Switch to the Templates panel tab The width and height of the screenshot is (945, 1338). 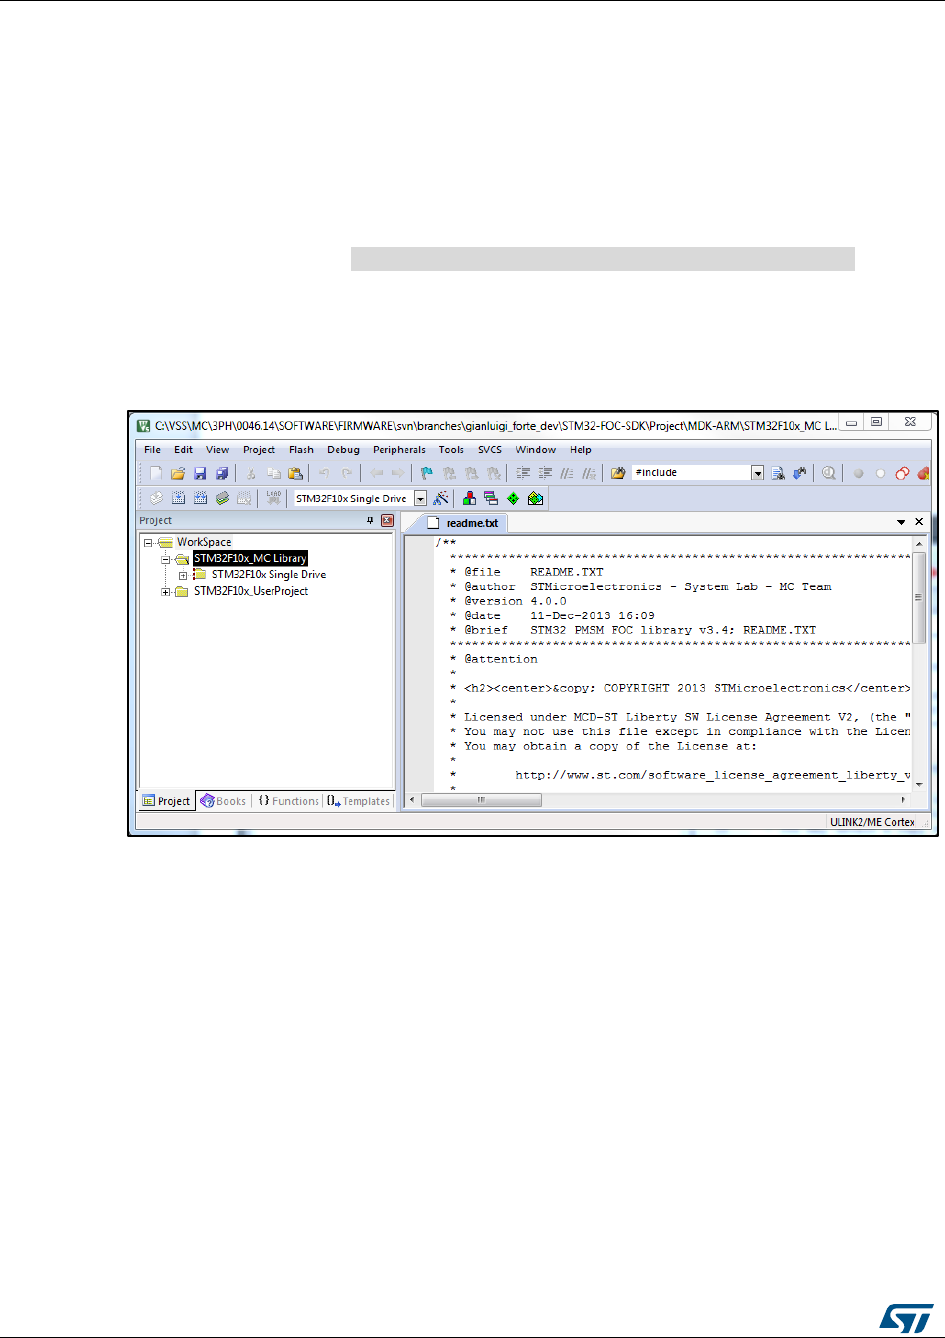(x=358, y=801)
